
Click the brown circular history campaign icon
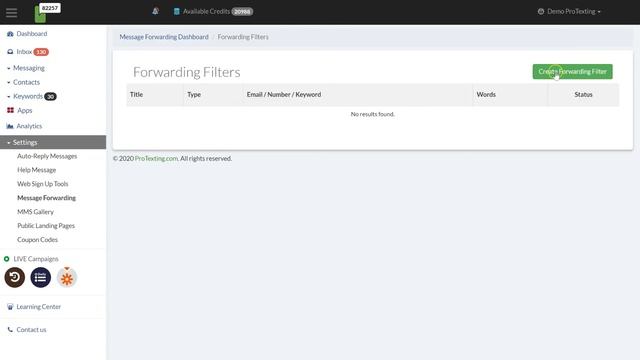point(15,277)
